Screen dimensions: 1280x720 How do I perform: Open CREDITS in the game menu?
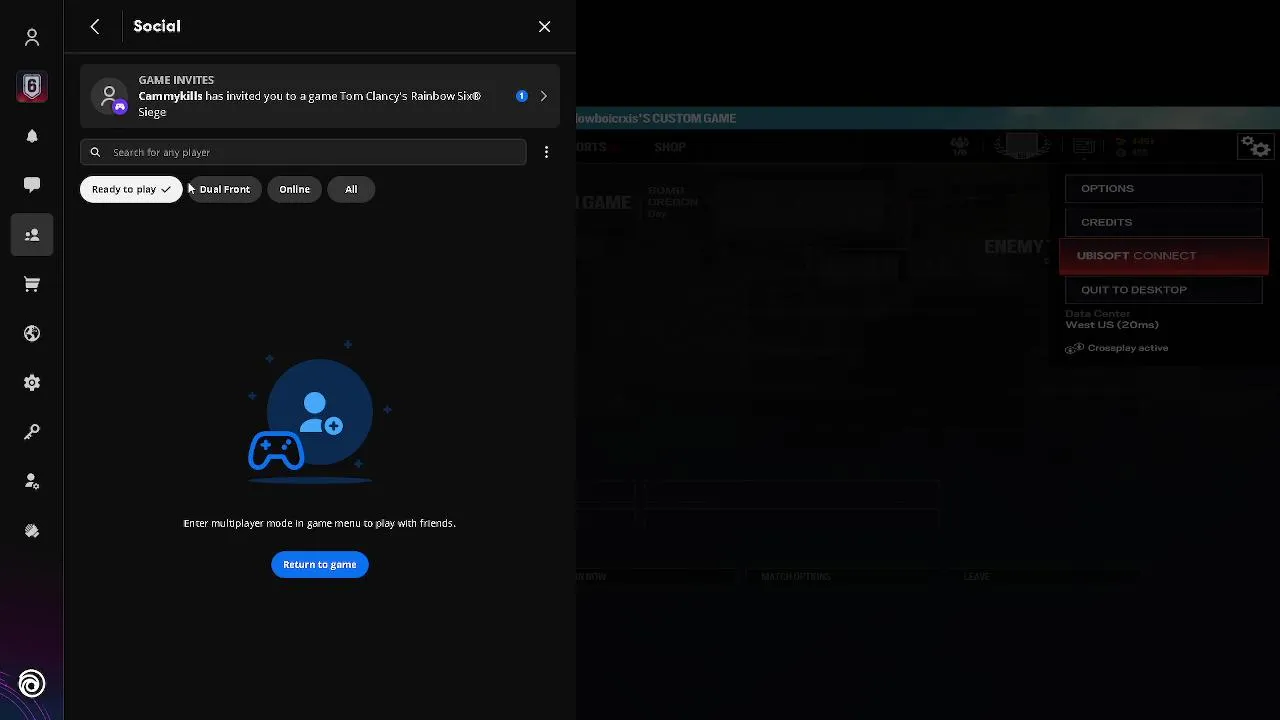(1163, 222)
